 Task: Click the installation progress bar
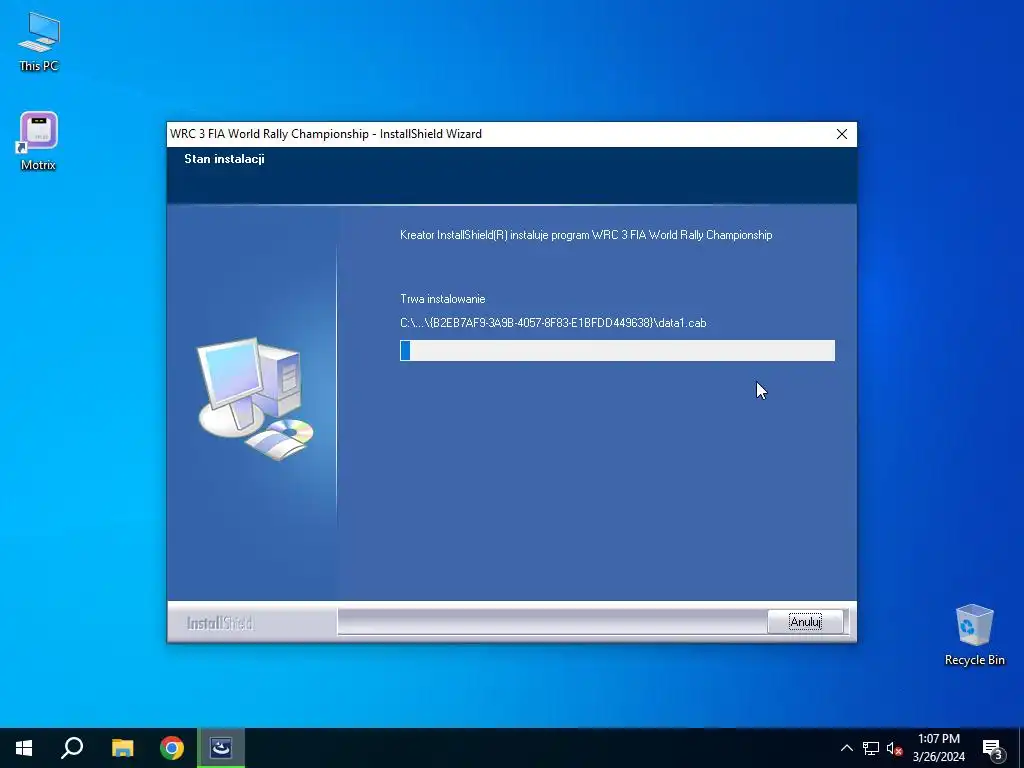pos(617,351)
